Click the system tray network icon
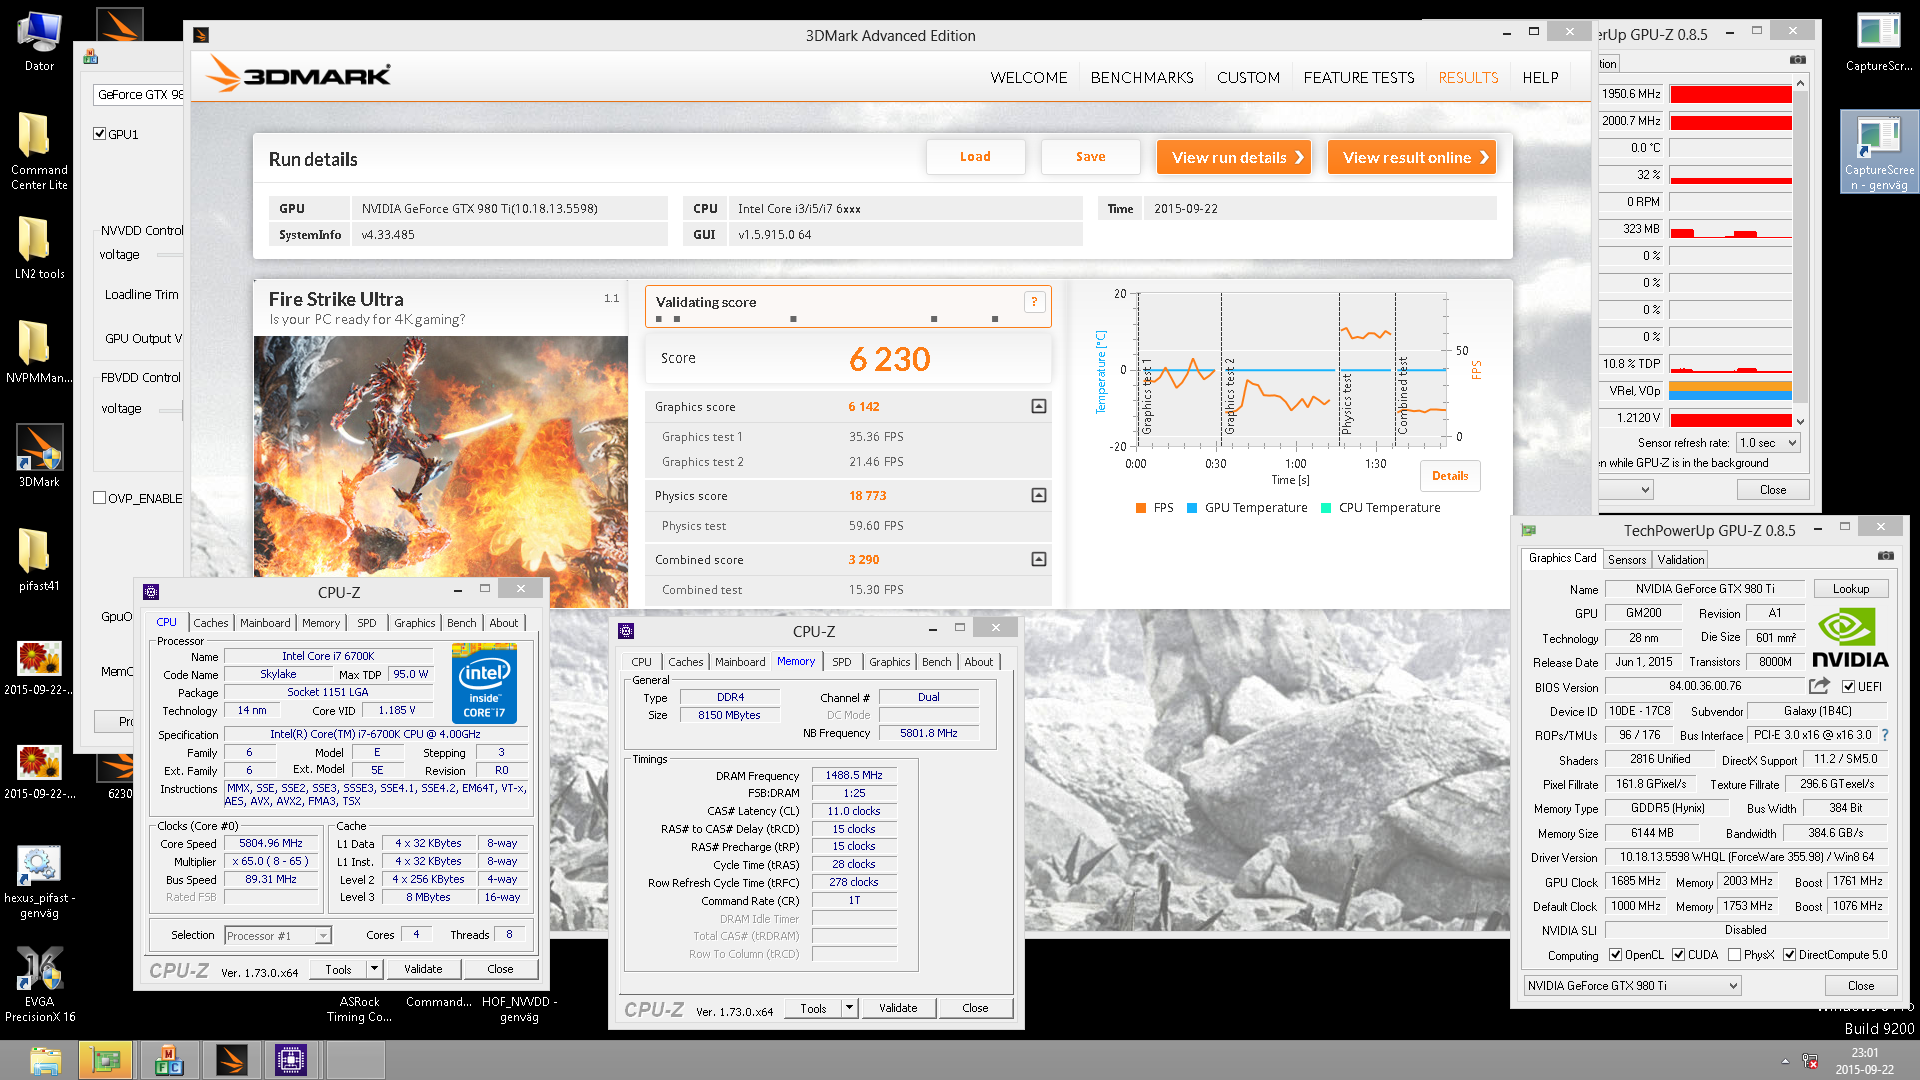This screenshot has width=1920, height=1080. tap(1810, 1061)
